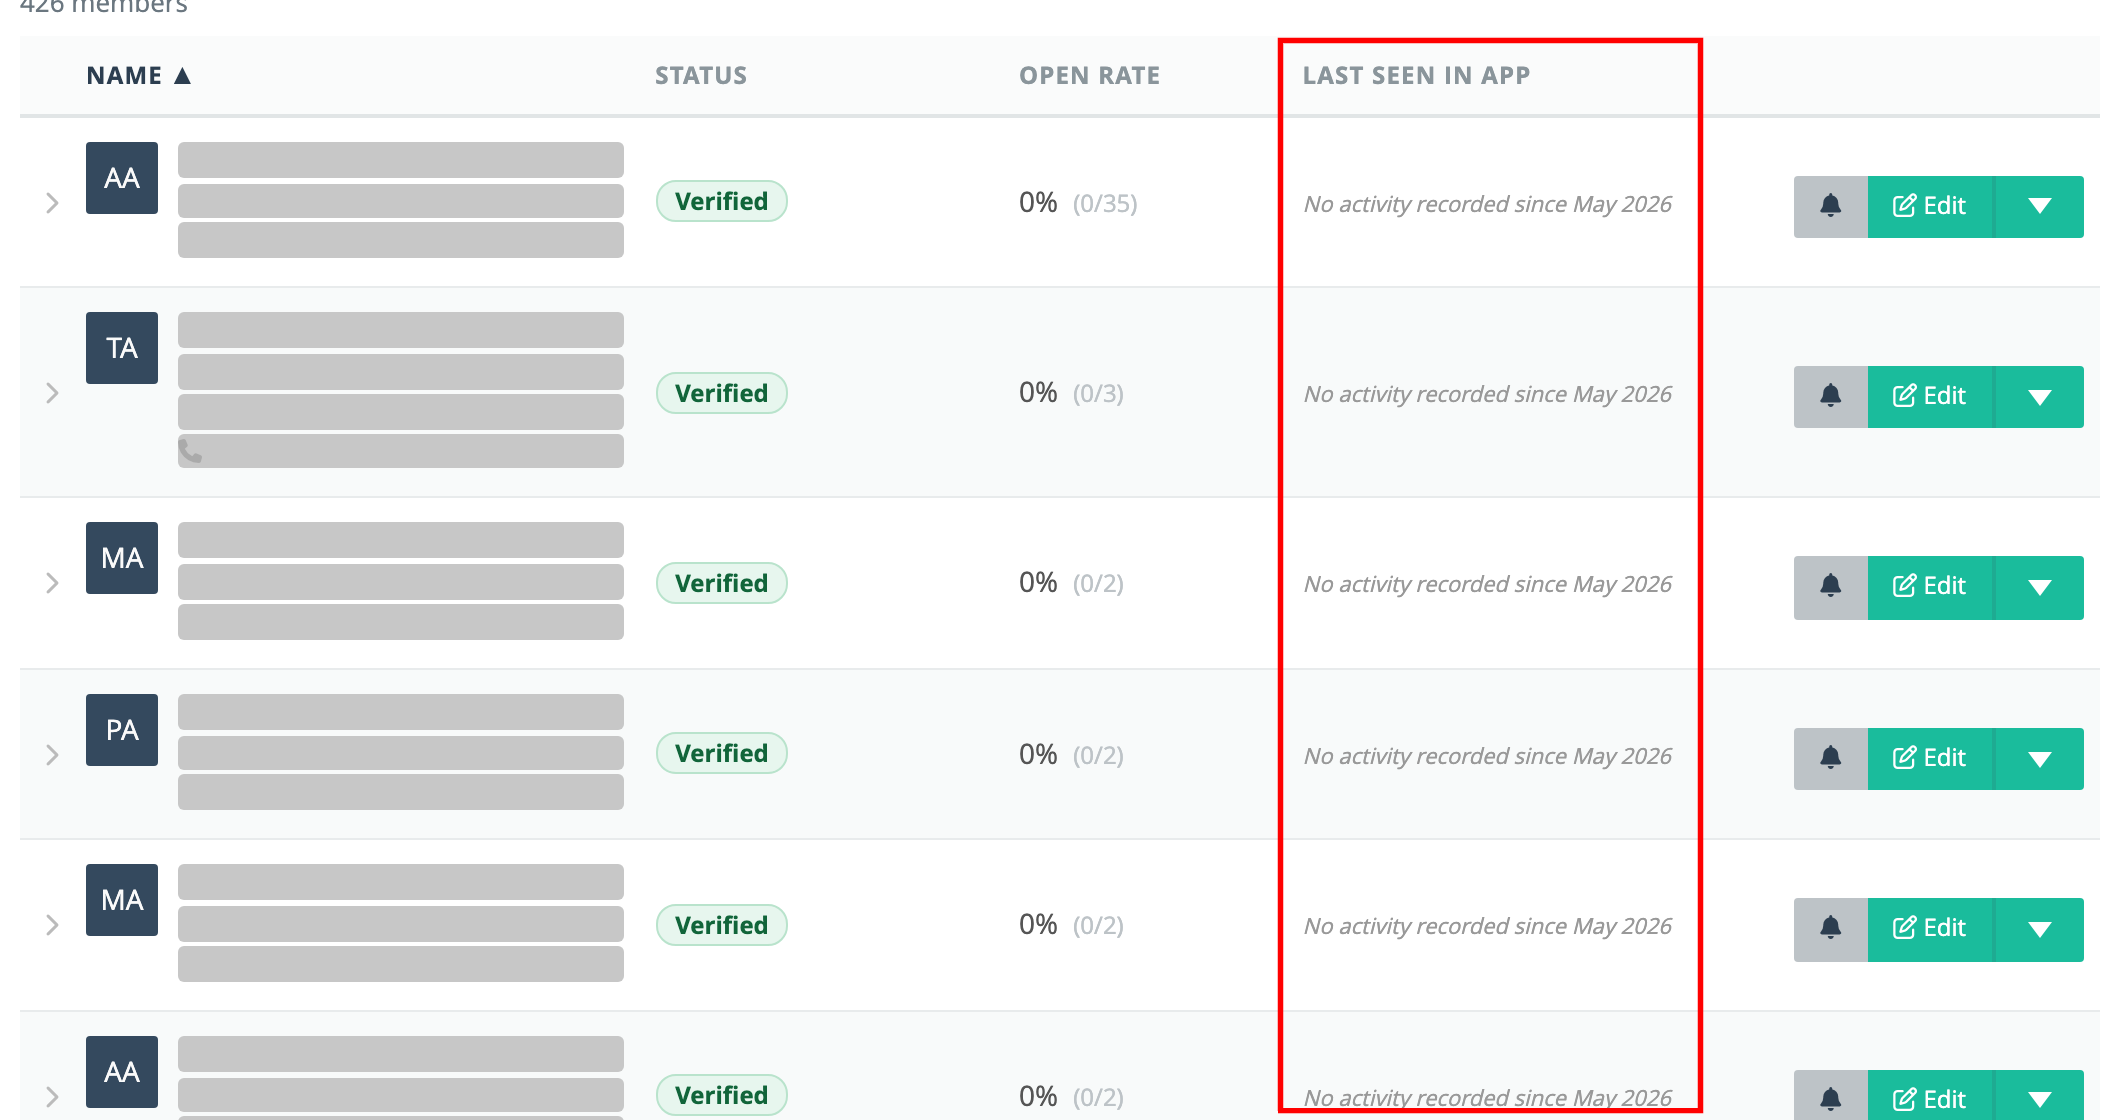The height and width of the screenshot is (1120, 2120).
Task: Click Edit in the TA member row
Action: click(1930, 396)
